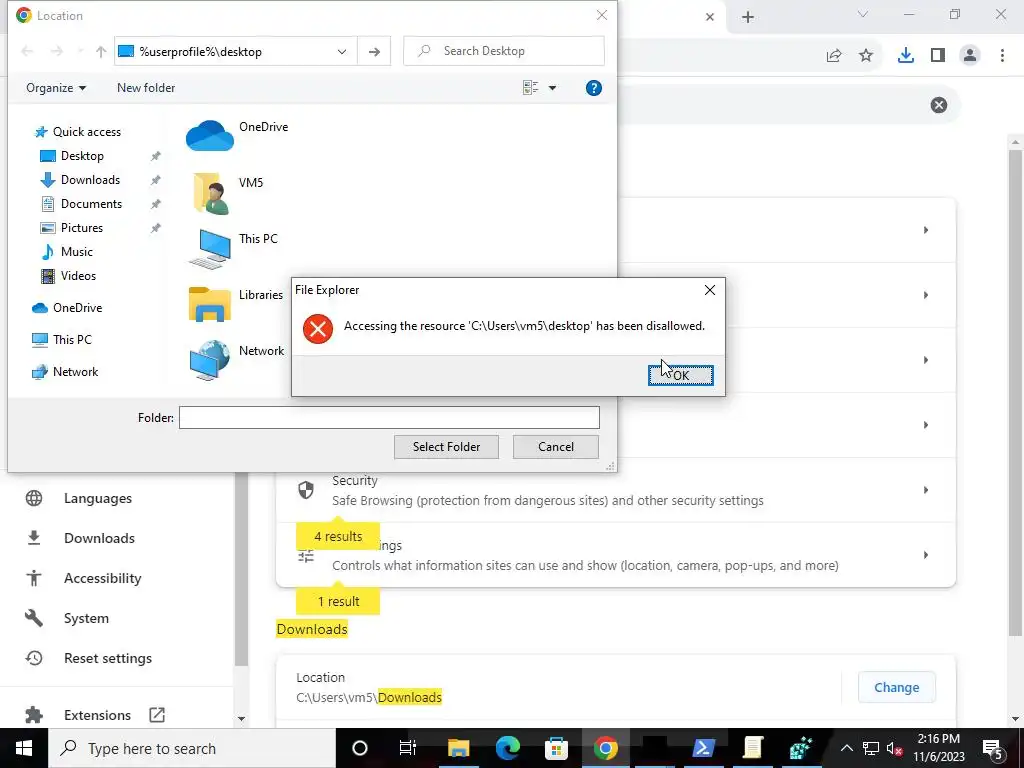Open Languages in Chrome settings sidebar
This screenshot has height=768, width=1024.
98,498
